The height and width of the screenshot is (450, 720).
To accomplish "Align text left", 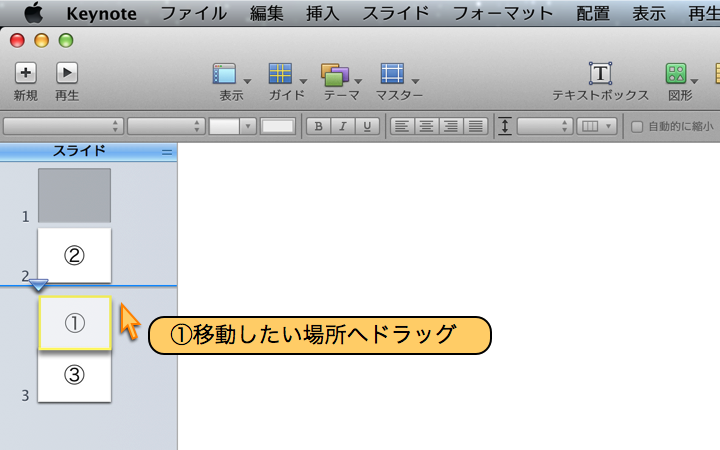I will click(x=402, y=126).
